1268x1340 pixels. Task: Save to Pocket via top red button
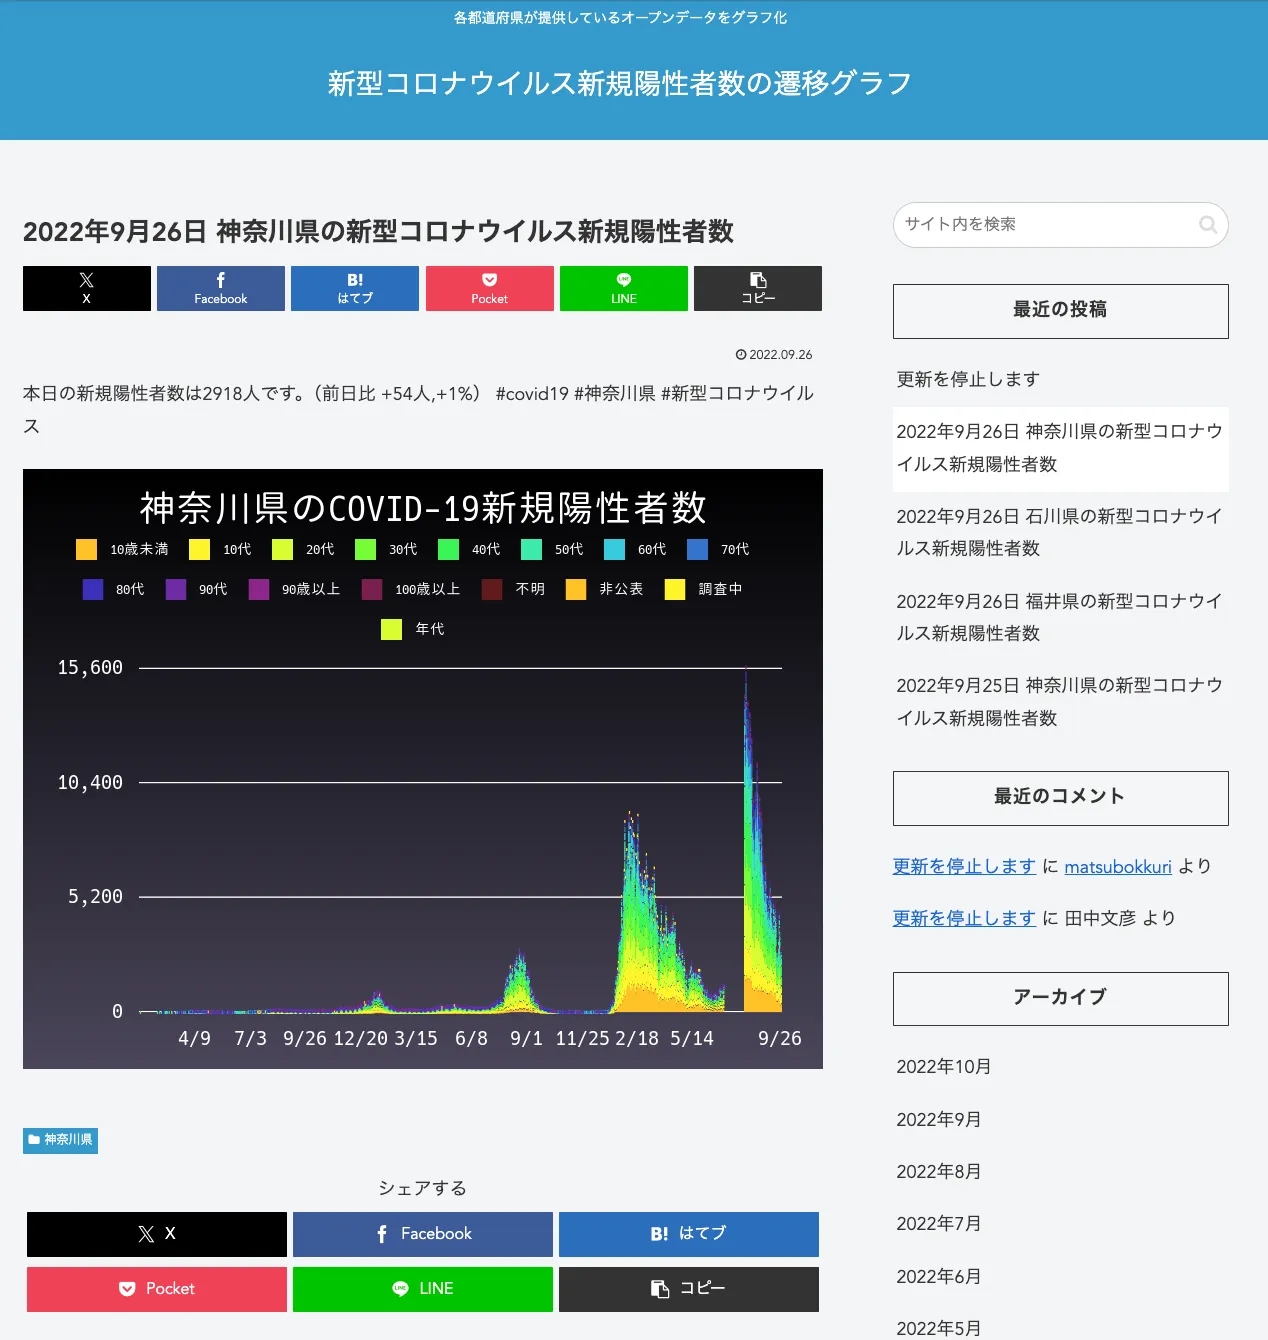click(489, 288)
